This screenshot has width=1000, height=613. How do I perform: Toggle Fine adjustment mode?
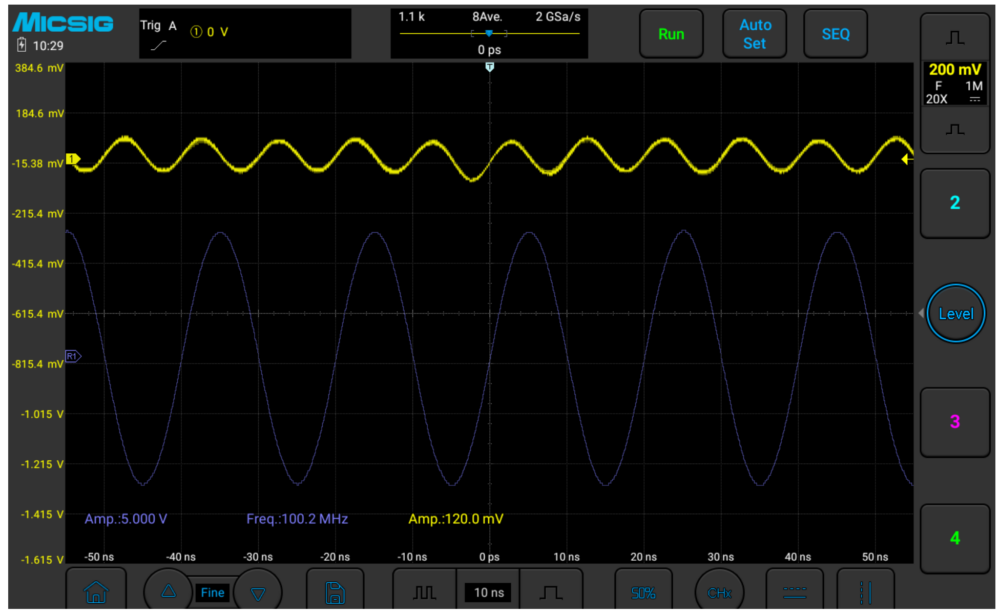pos(213,592)
